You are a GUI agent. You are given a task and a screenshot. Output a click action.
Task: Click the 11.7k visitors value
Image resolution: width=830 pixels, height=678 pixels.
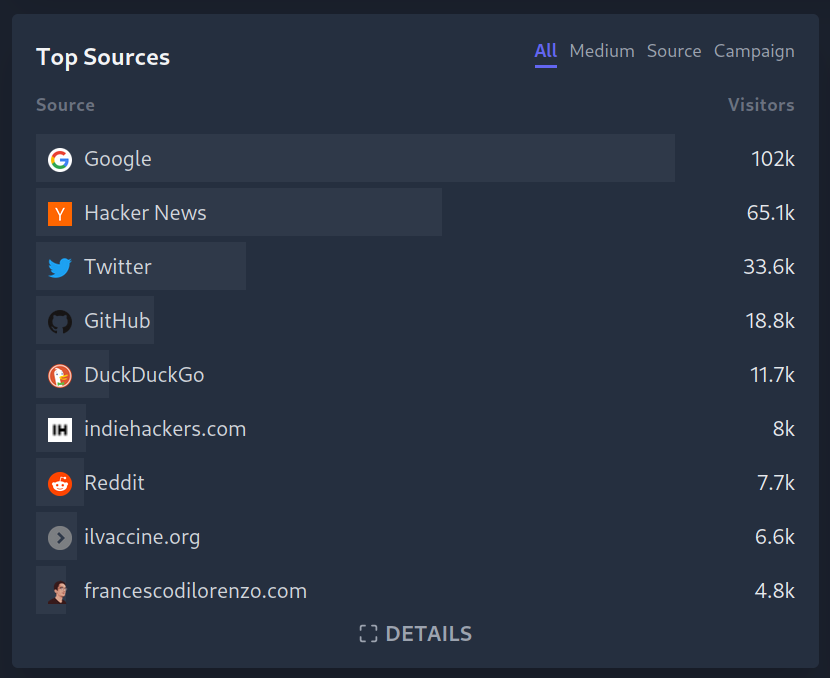[772, 375]
